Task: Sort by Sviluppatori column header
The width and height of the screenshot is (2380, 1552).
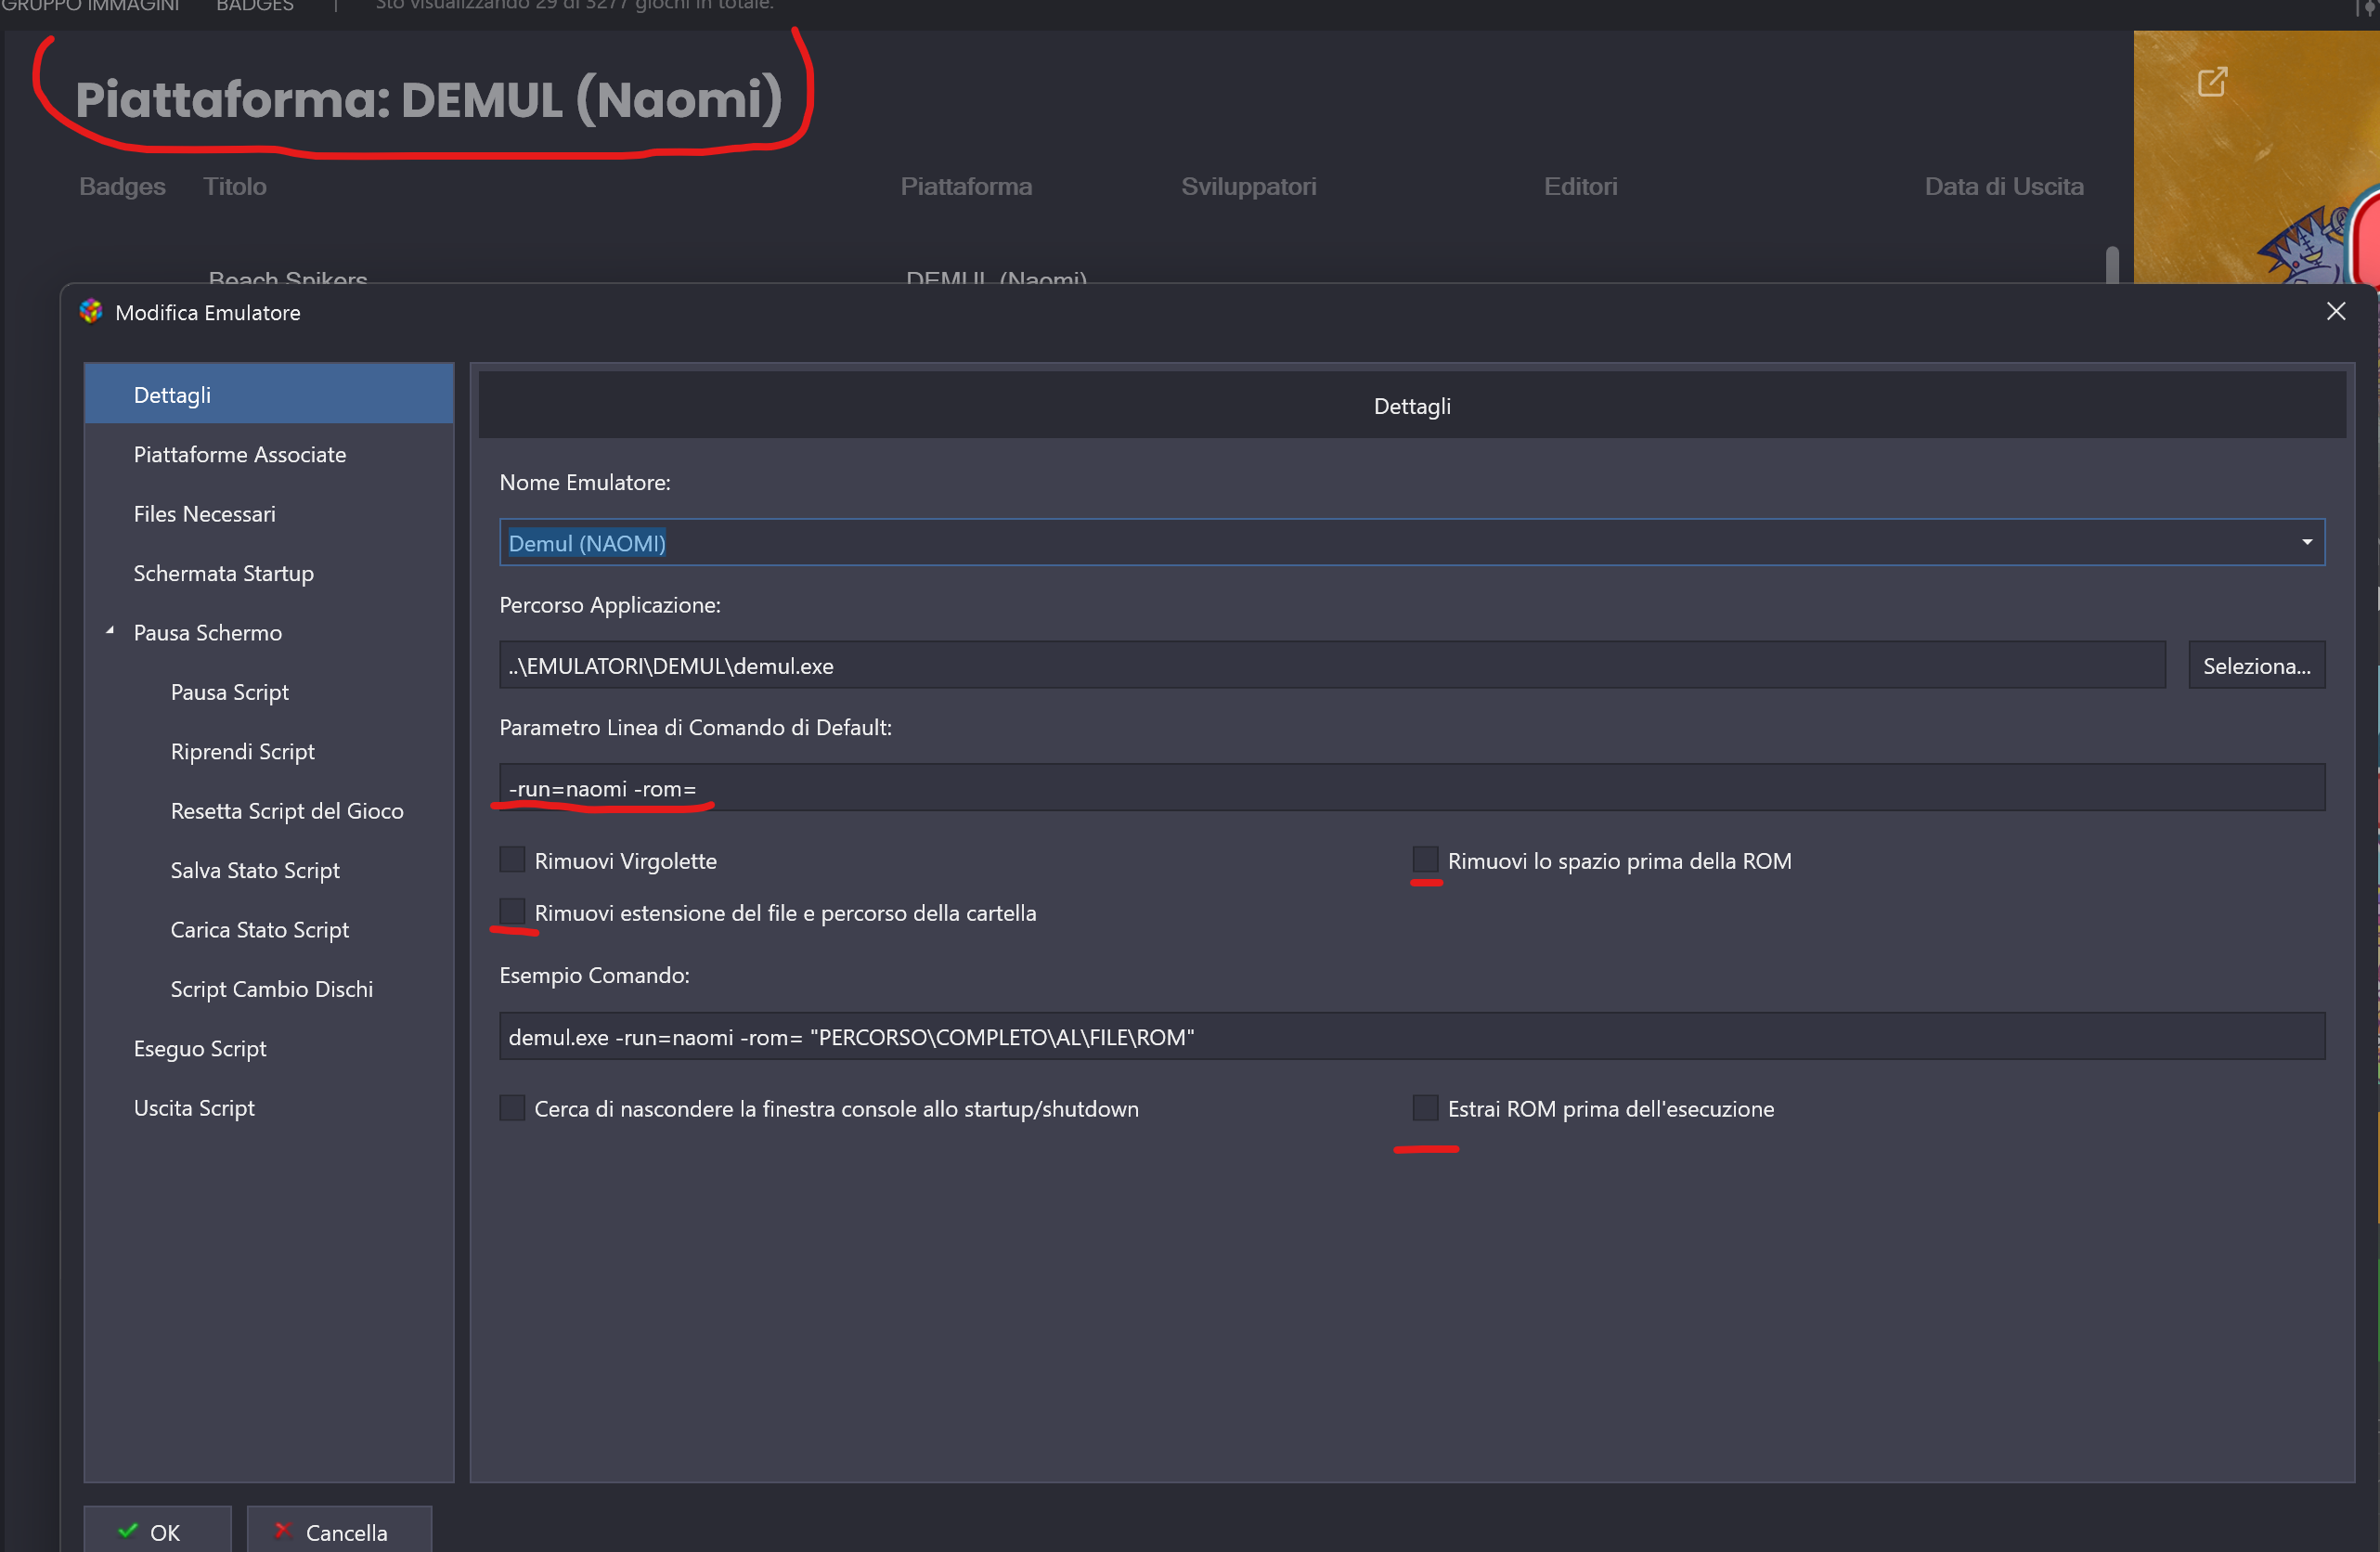Action: (1248, 186)
